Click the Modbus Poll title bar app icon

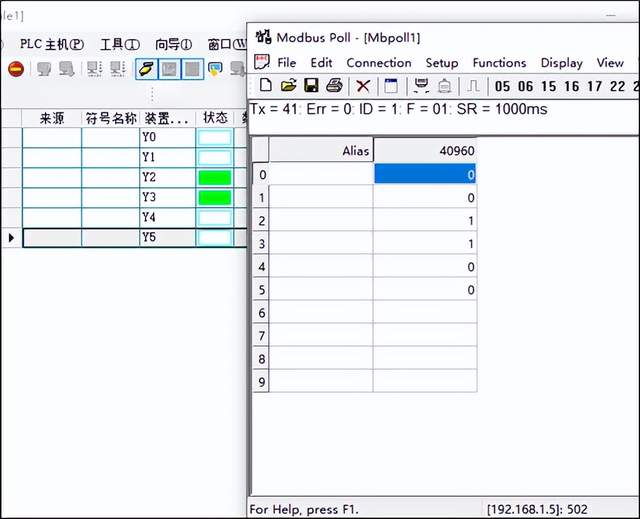pyautogui.click(x=263, y=37)
